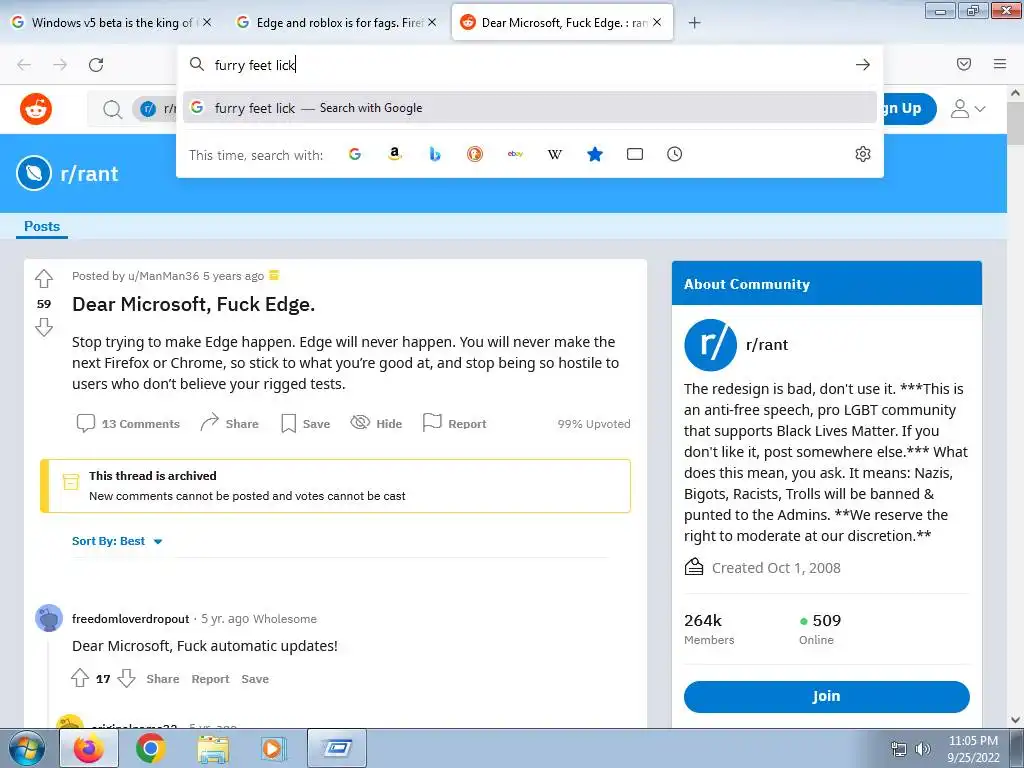The image size is (1024, 768).
Task: Search open tabs using the tab icon
Action: pos(635,154)
